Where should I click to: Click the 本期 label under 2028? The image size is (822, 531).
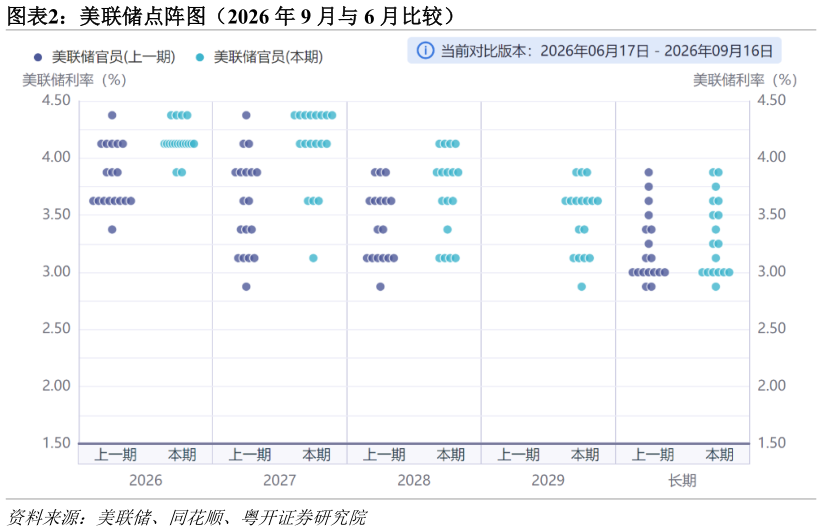pyautogui.click(x=450, y=454)
